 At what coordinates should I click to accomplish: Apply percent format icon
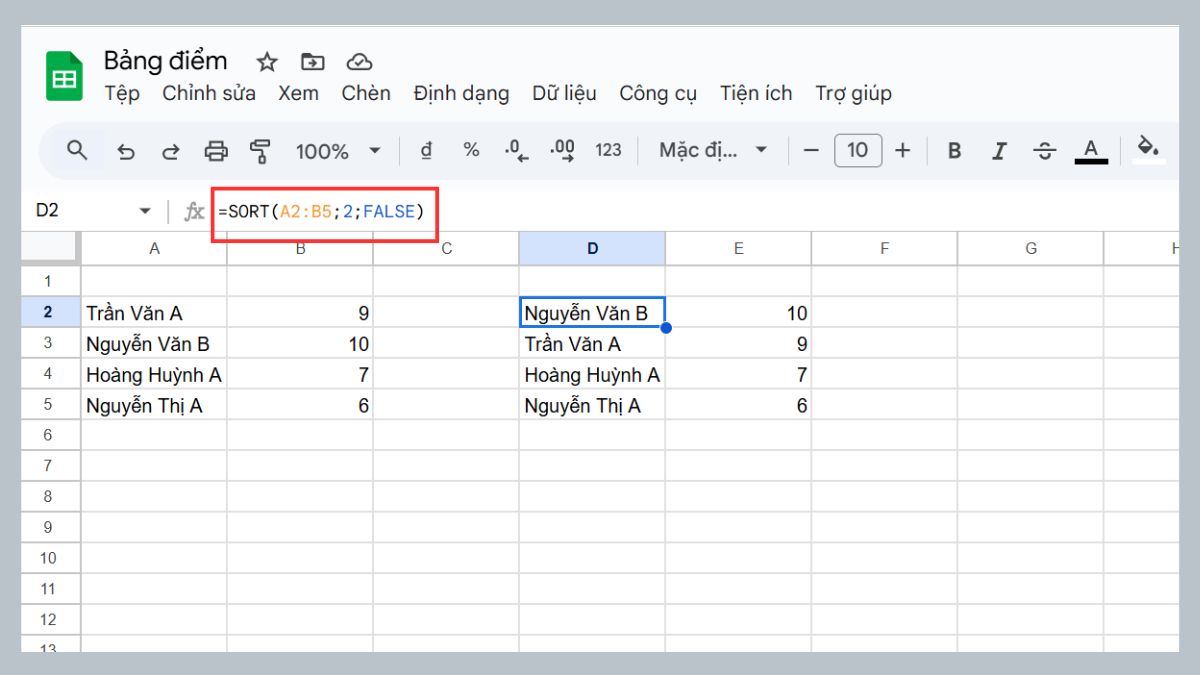469,150
